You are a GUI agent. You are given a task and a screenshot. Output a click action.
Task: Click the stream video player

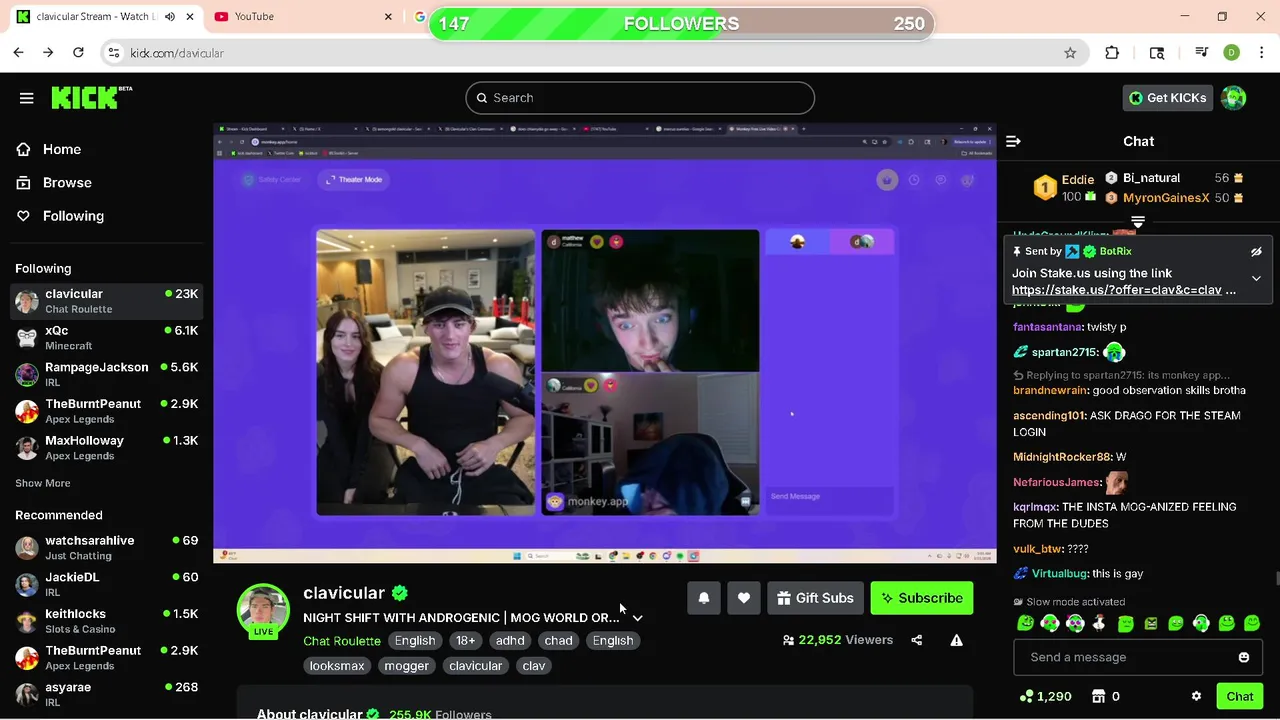point(605,343)
